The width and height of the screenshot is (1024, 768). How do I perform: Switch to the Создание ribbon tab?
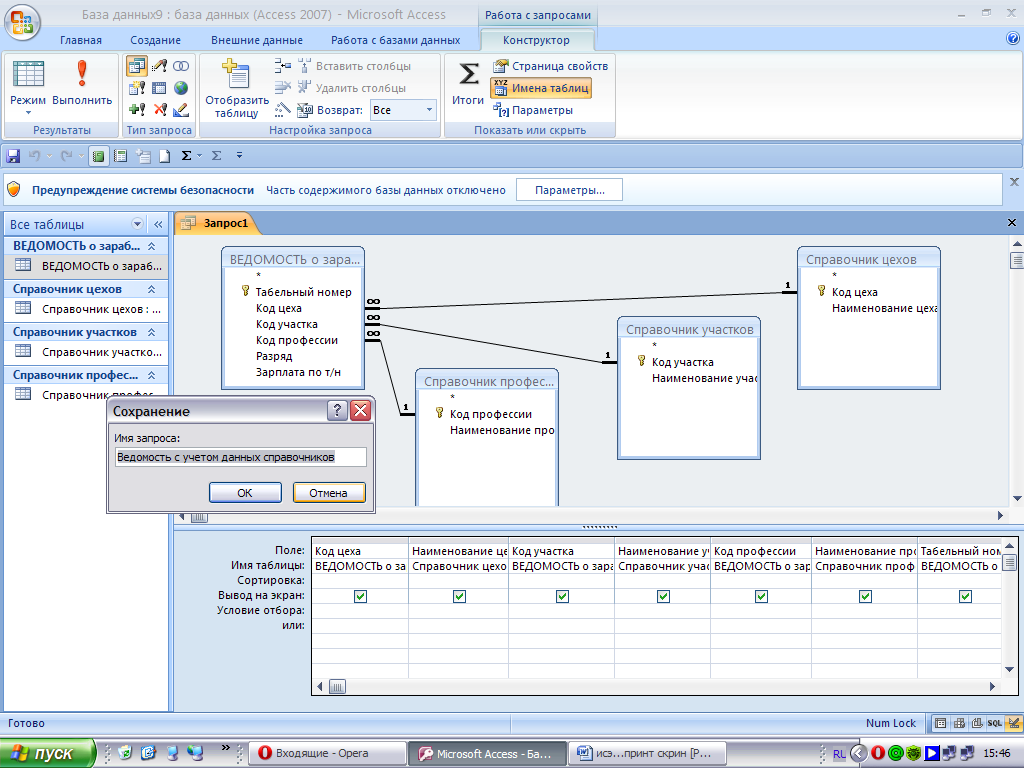coord(155,40)
